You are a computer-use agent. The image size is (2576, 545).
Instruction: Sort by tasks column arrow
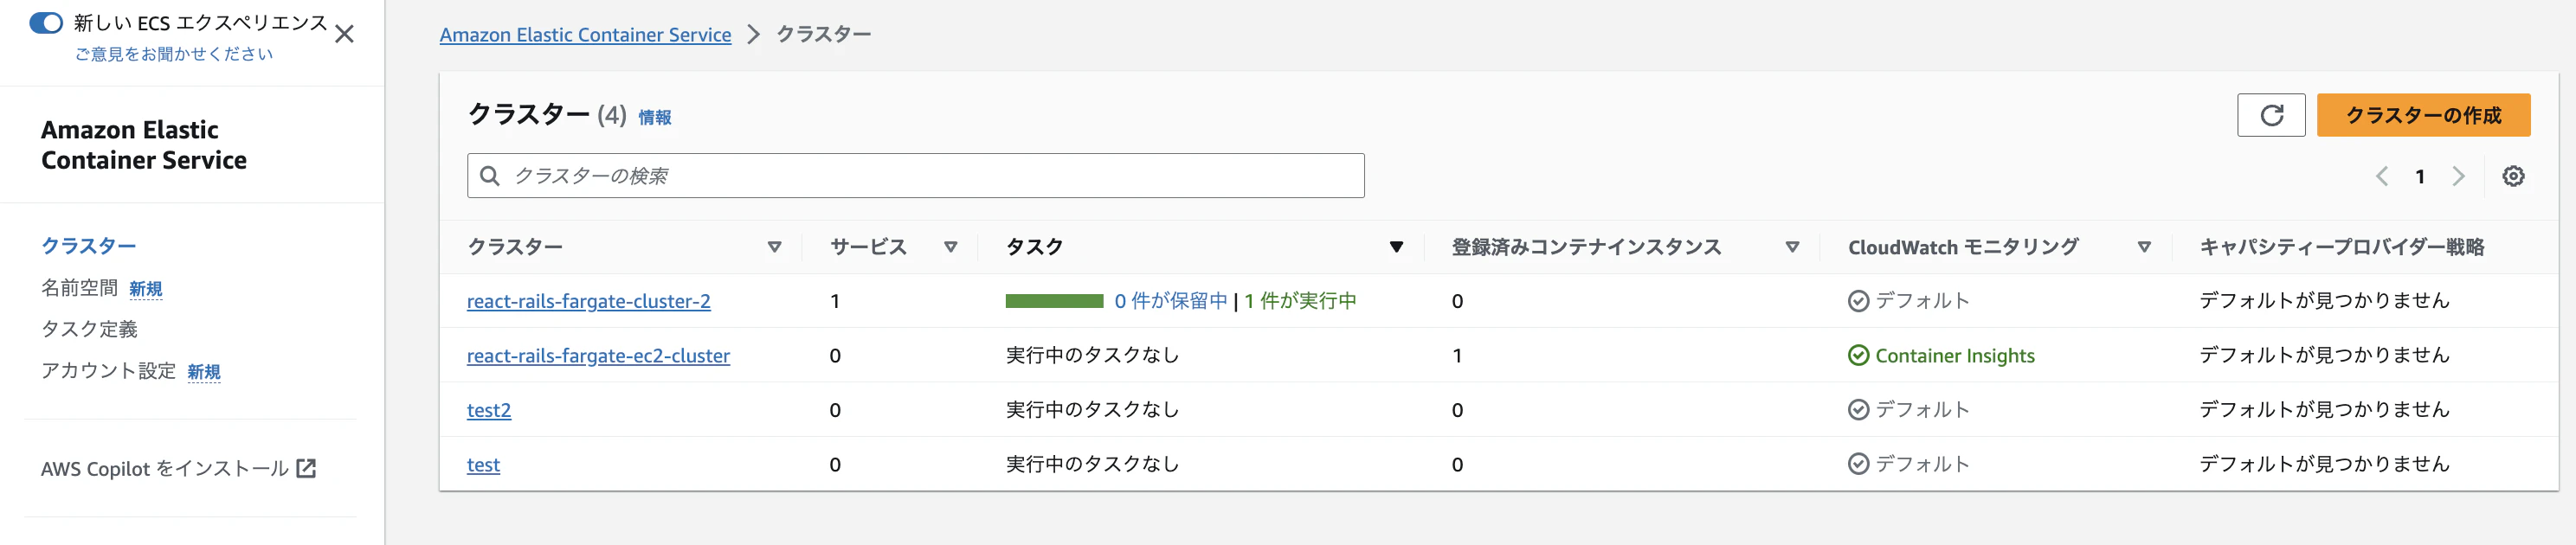point(1396,247)
